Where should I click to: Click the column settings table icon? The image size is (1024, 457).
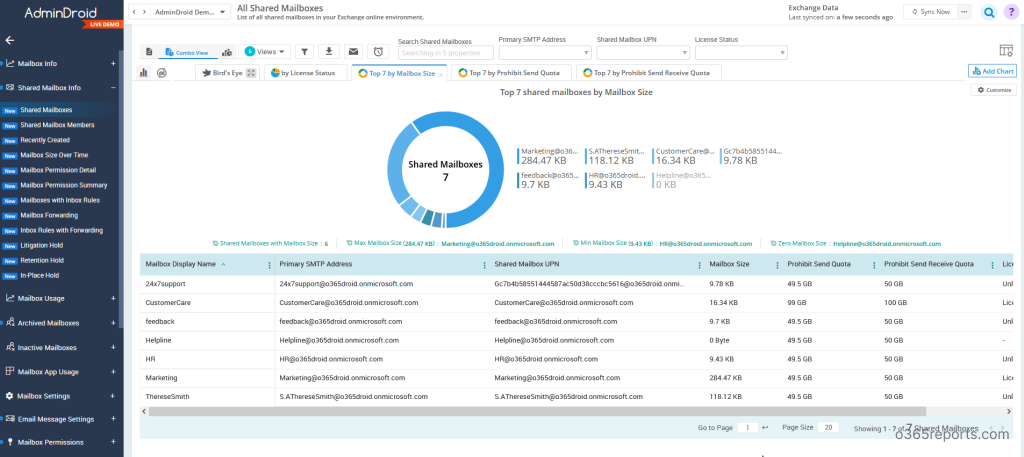(1006, 50)
